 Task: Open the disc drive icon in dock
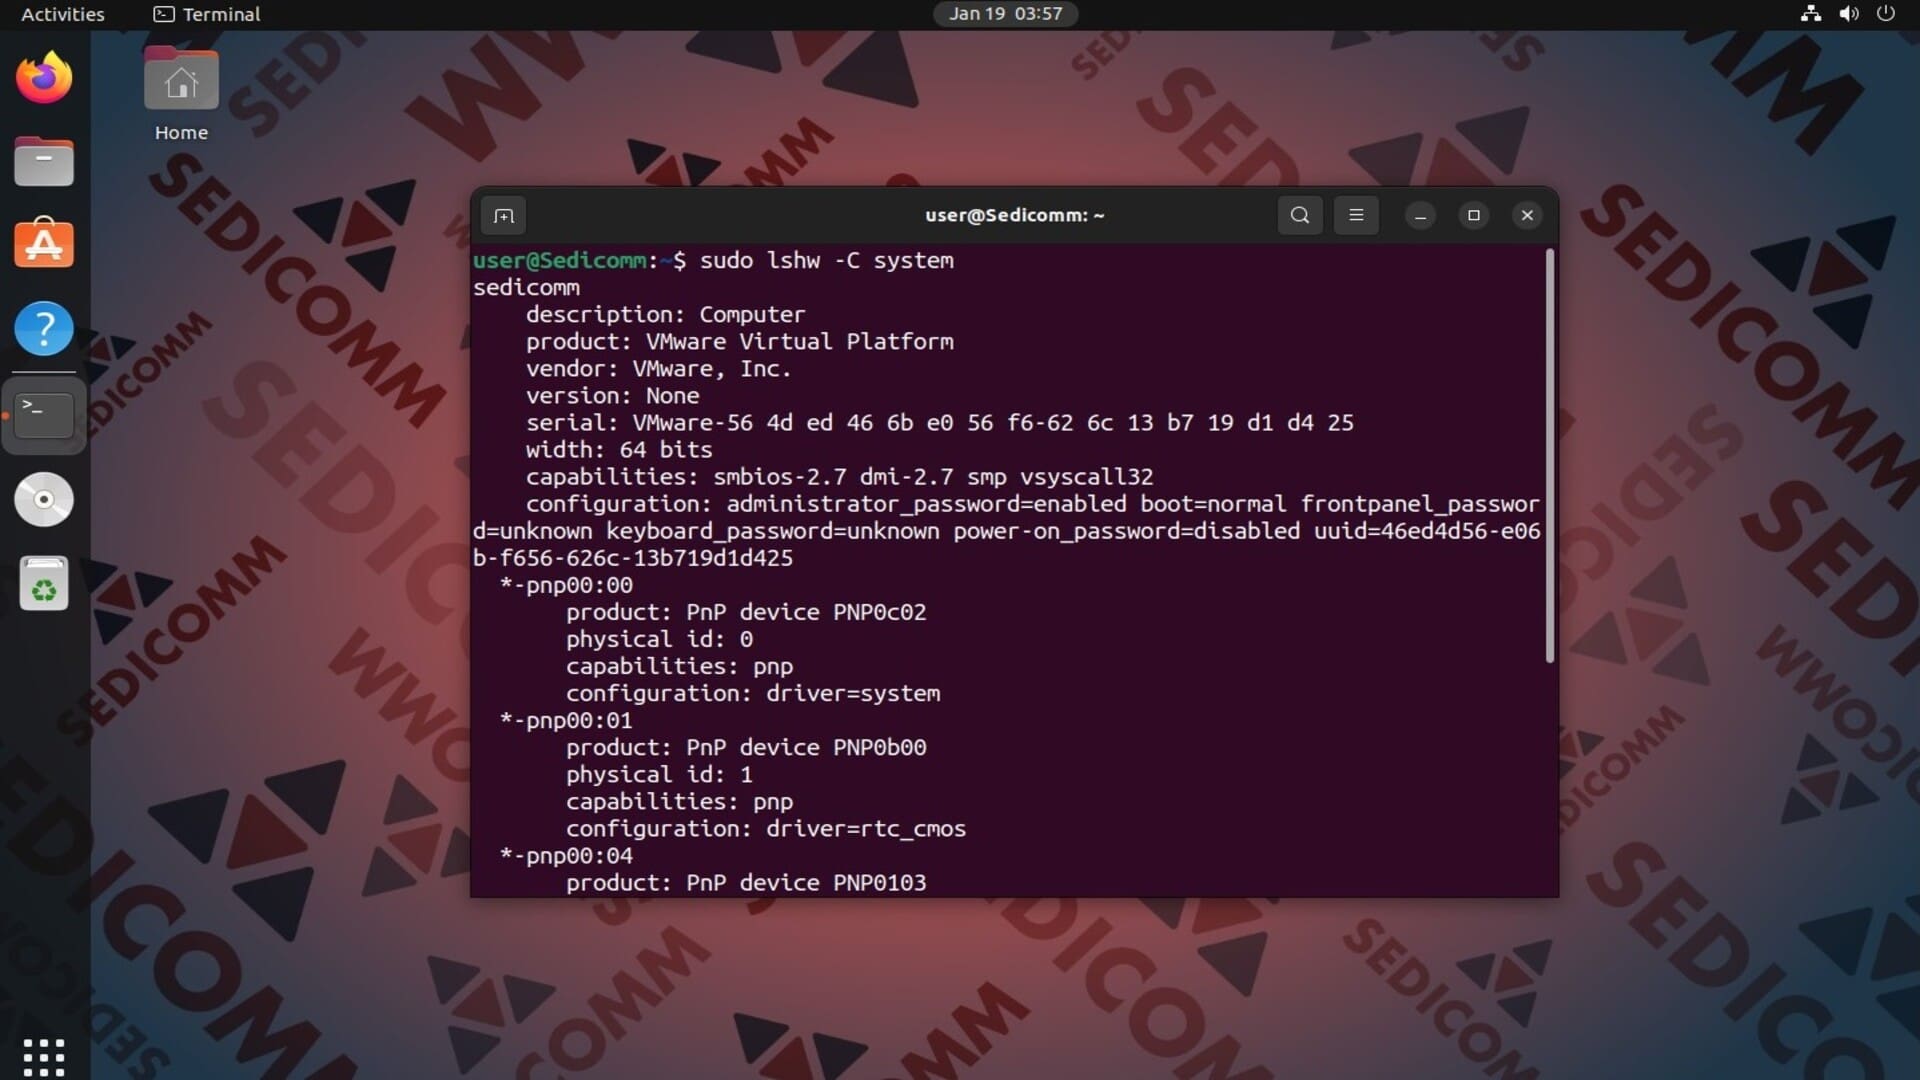coord(44,499)
